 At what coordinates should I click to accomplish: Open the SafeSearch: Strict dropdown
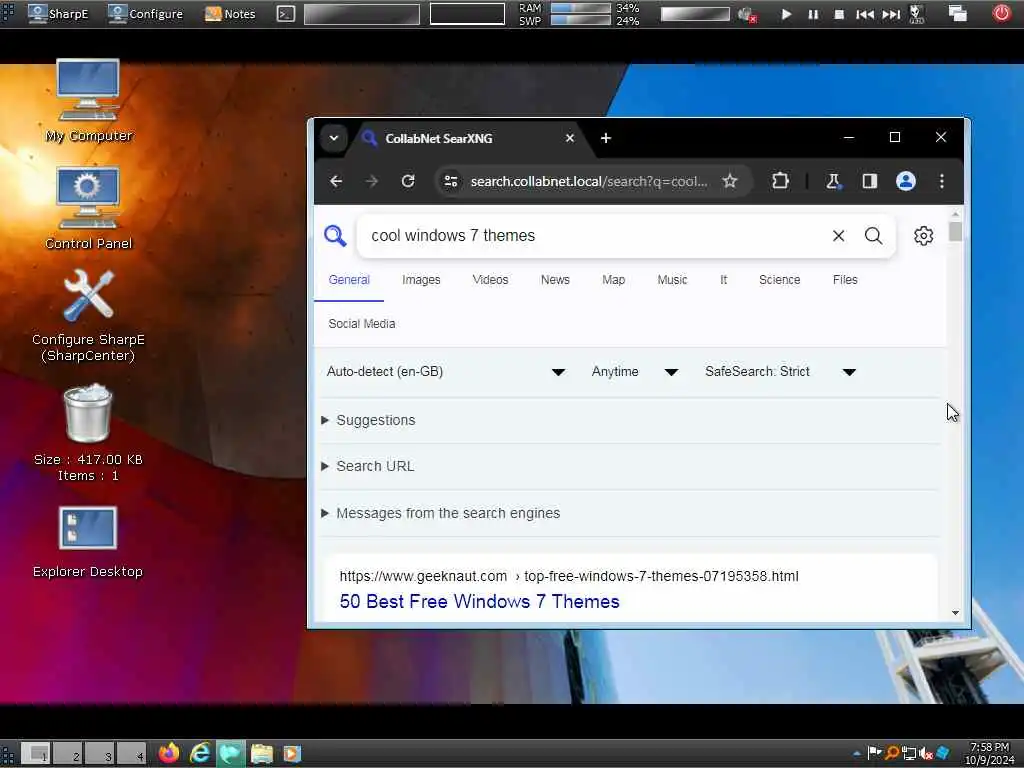click(x=780, y=372)
